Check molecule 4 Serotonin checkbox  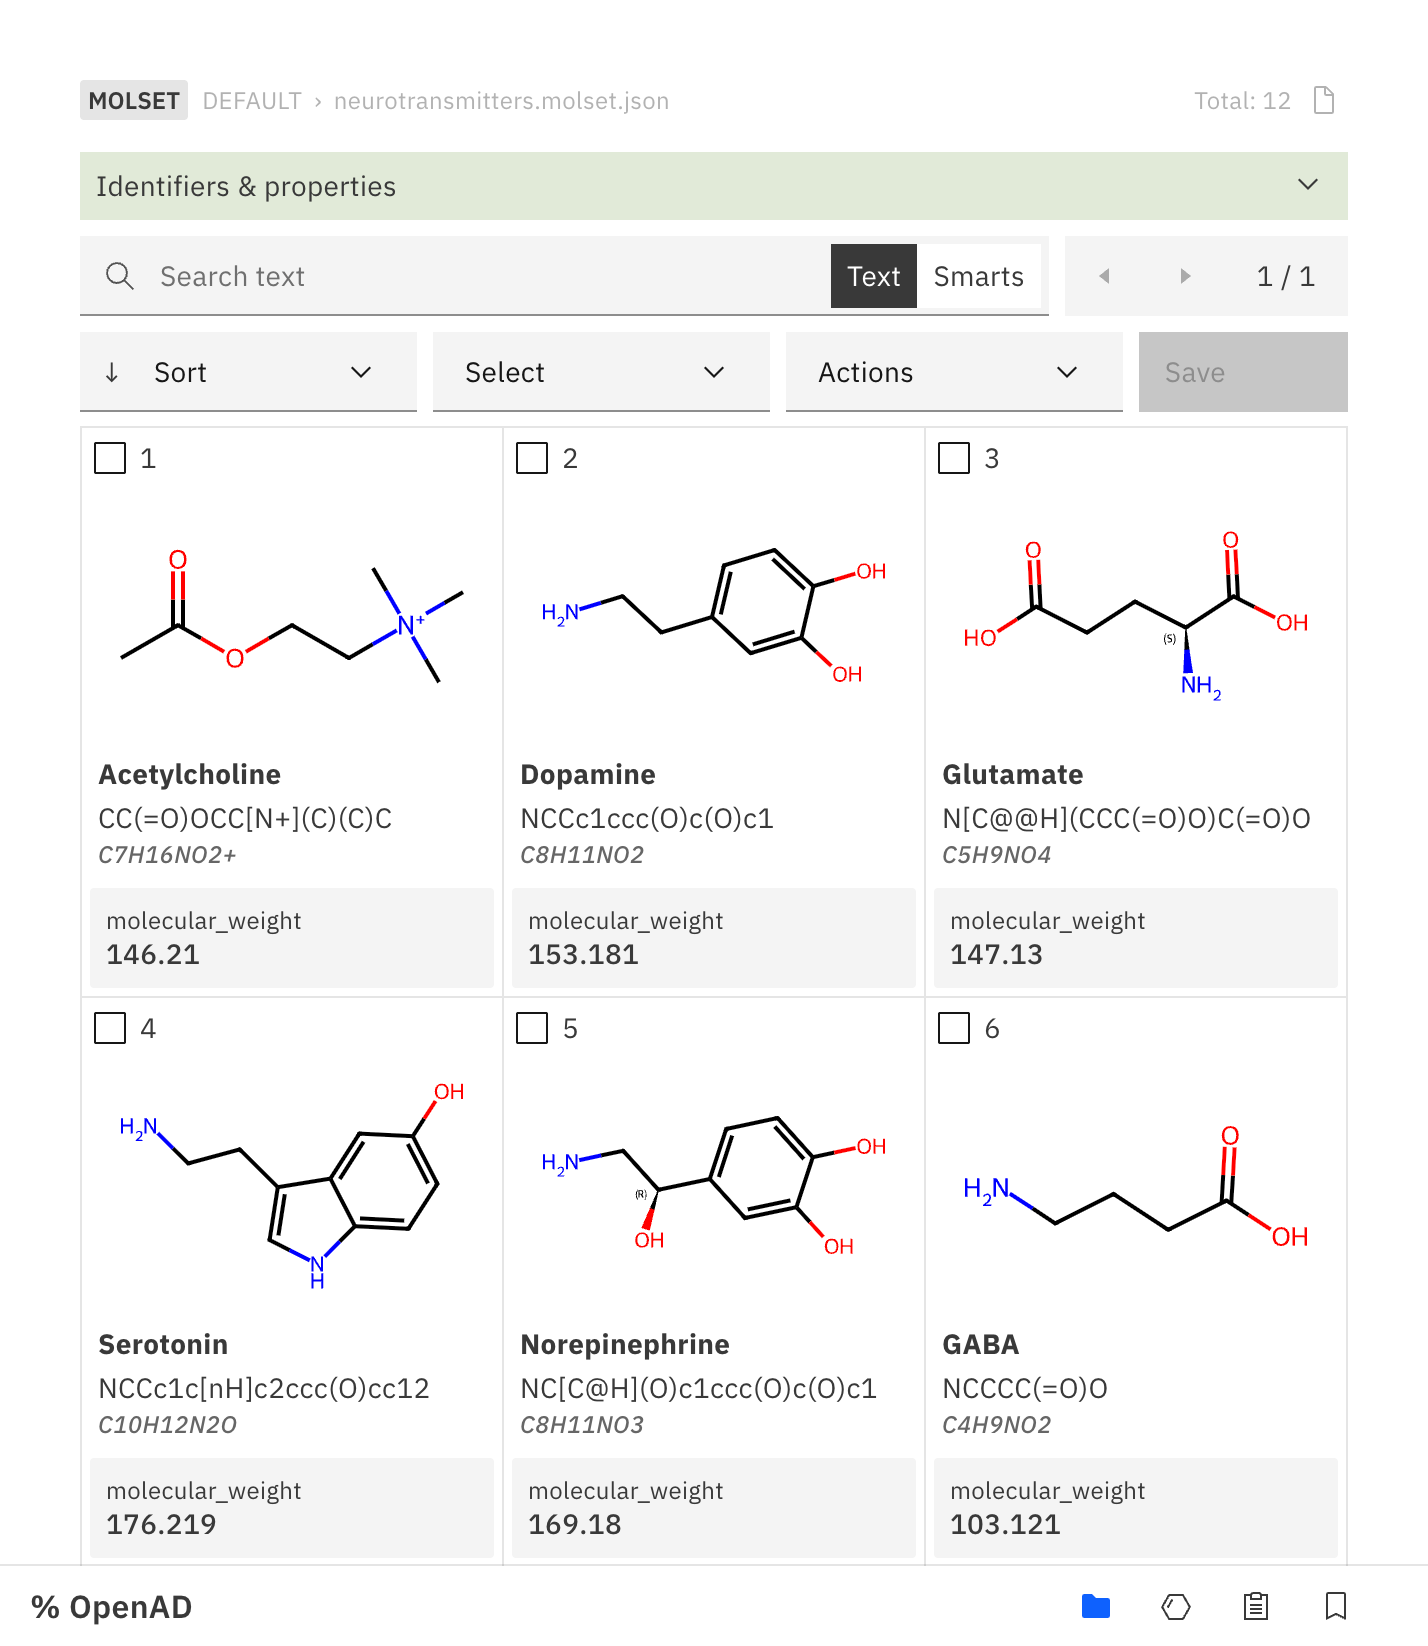pyautogui.click(x=110, y=1028)
